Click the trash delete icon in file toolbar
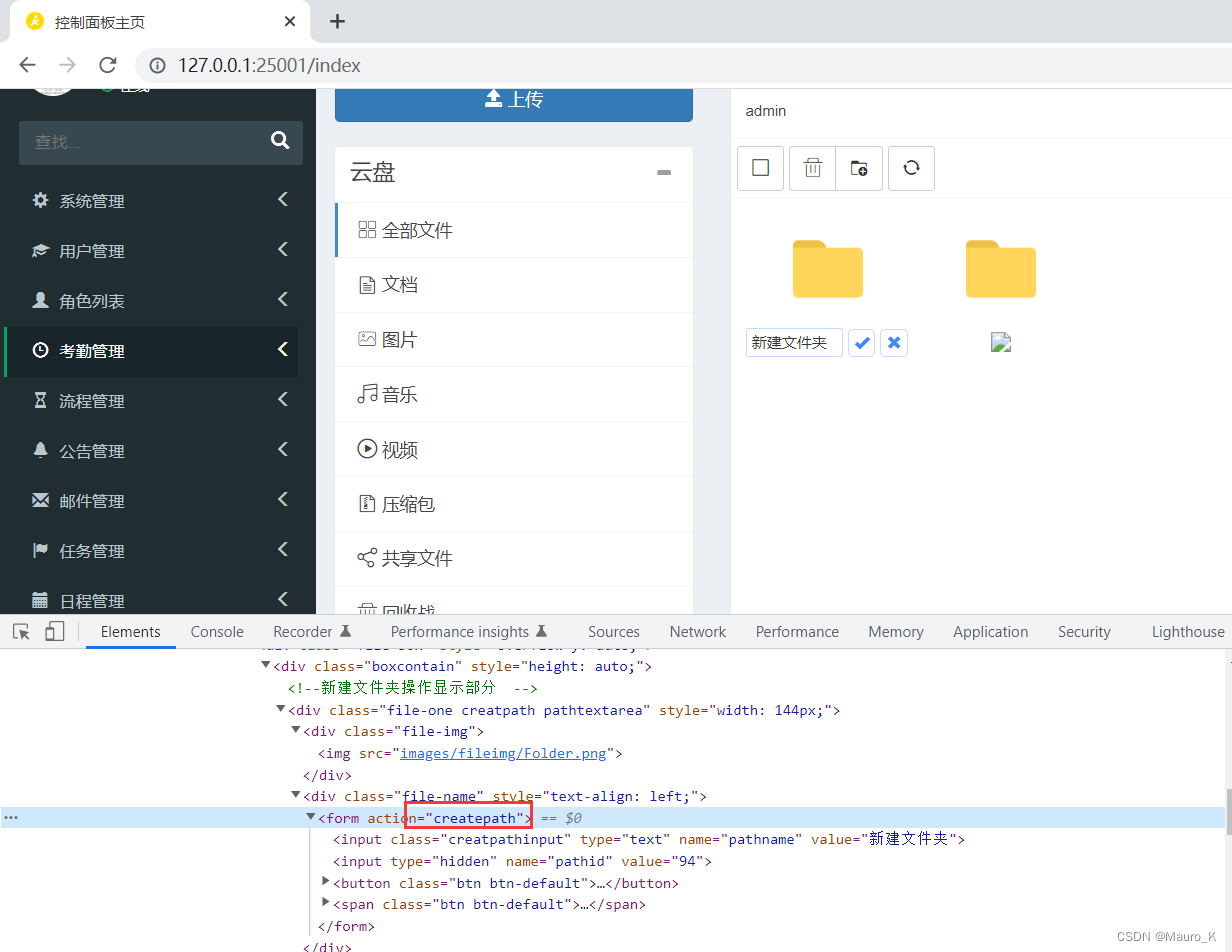1232x952 pixels. (811, 168)
